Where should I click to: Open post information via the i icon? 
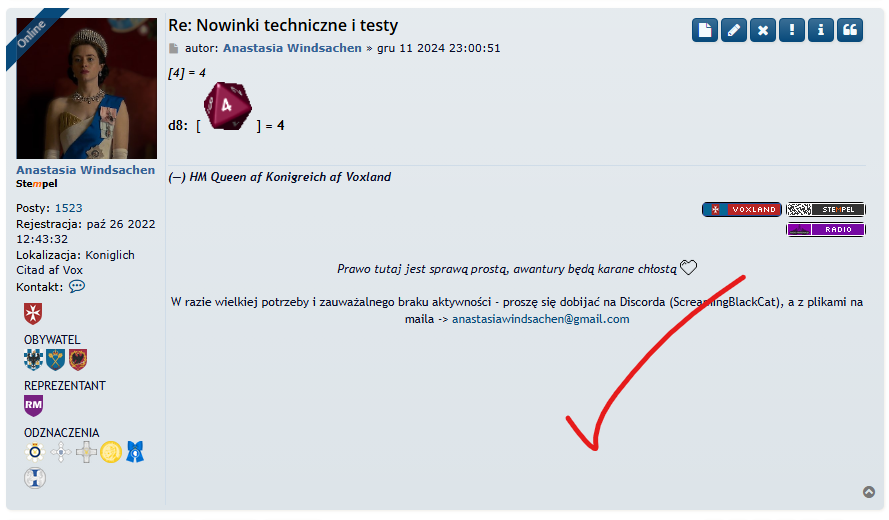point(820,30)
